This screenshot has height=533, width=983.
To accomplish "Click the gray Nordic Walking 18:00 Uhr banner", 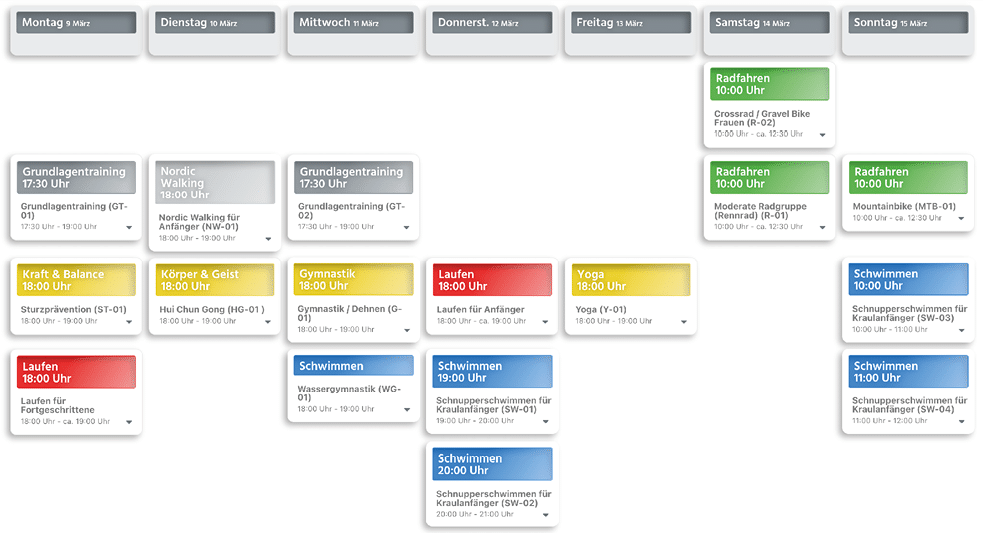I will (x=215, y=183).
